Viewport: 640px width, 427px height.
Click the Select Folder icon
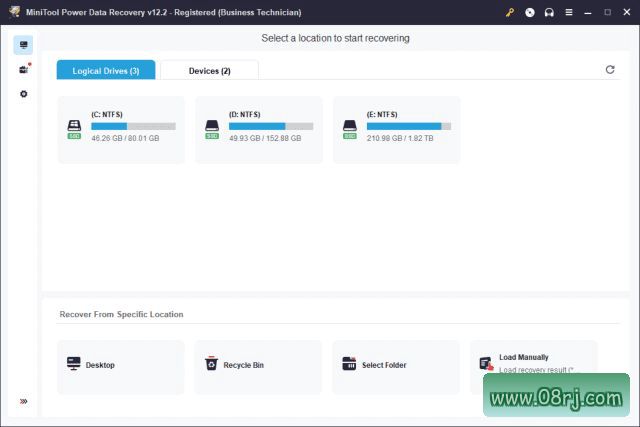coord(349,363)
